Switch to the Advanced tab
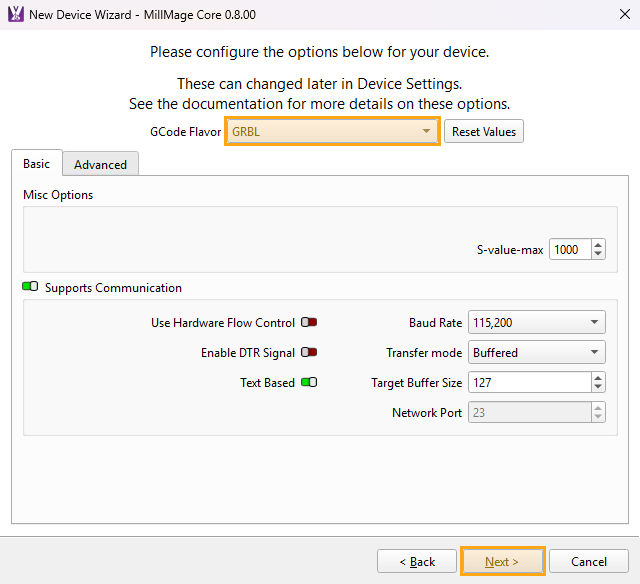The height and width of the screenshot is (584, 640). 100,165
